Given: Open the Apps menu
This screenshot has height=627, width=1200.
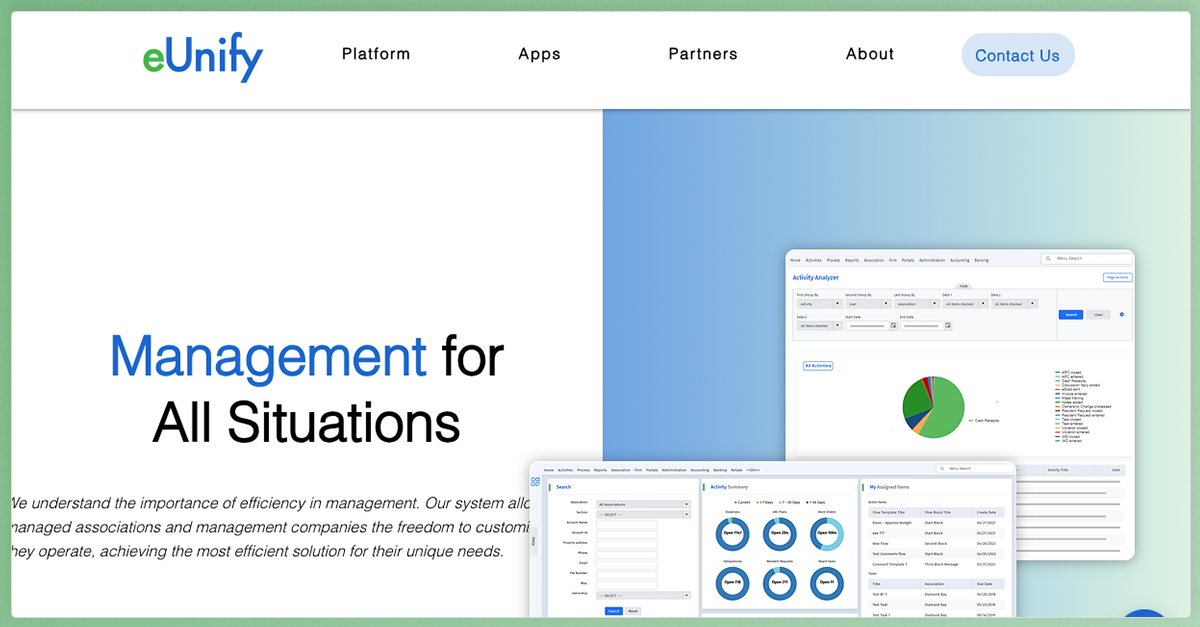Looking at the screenshot, I should (x=539, y=54).
